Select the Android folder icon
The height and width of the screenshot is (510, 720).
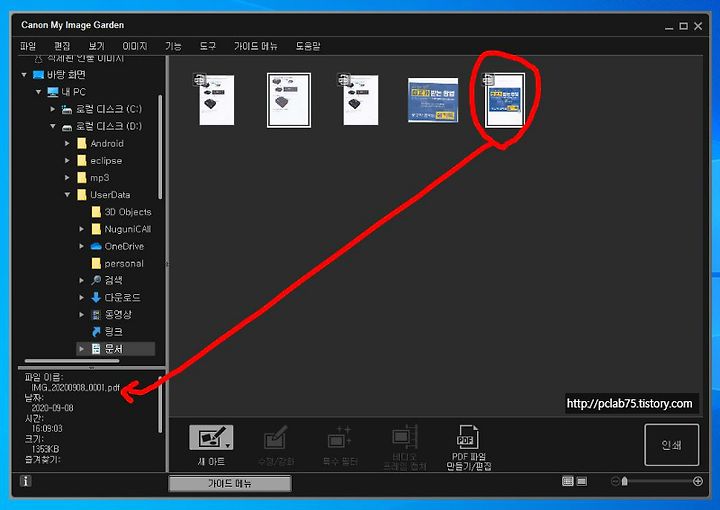82,143
